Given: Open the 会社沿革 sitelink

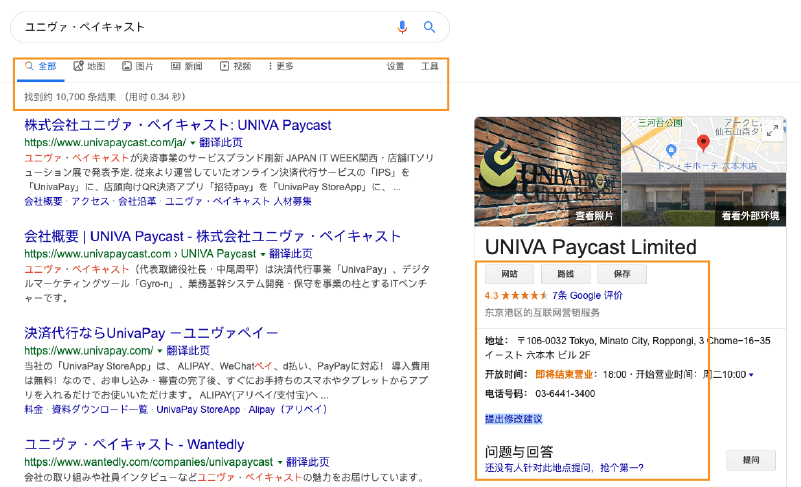Looking at the screenshot, I should tap(137, 201).
